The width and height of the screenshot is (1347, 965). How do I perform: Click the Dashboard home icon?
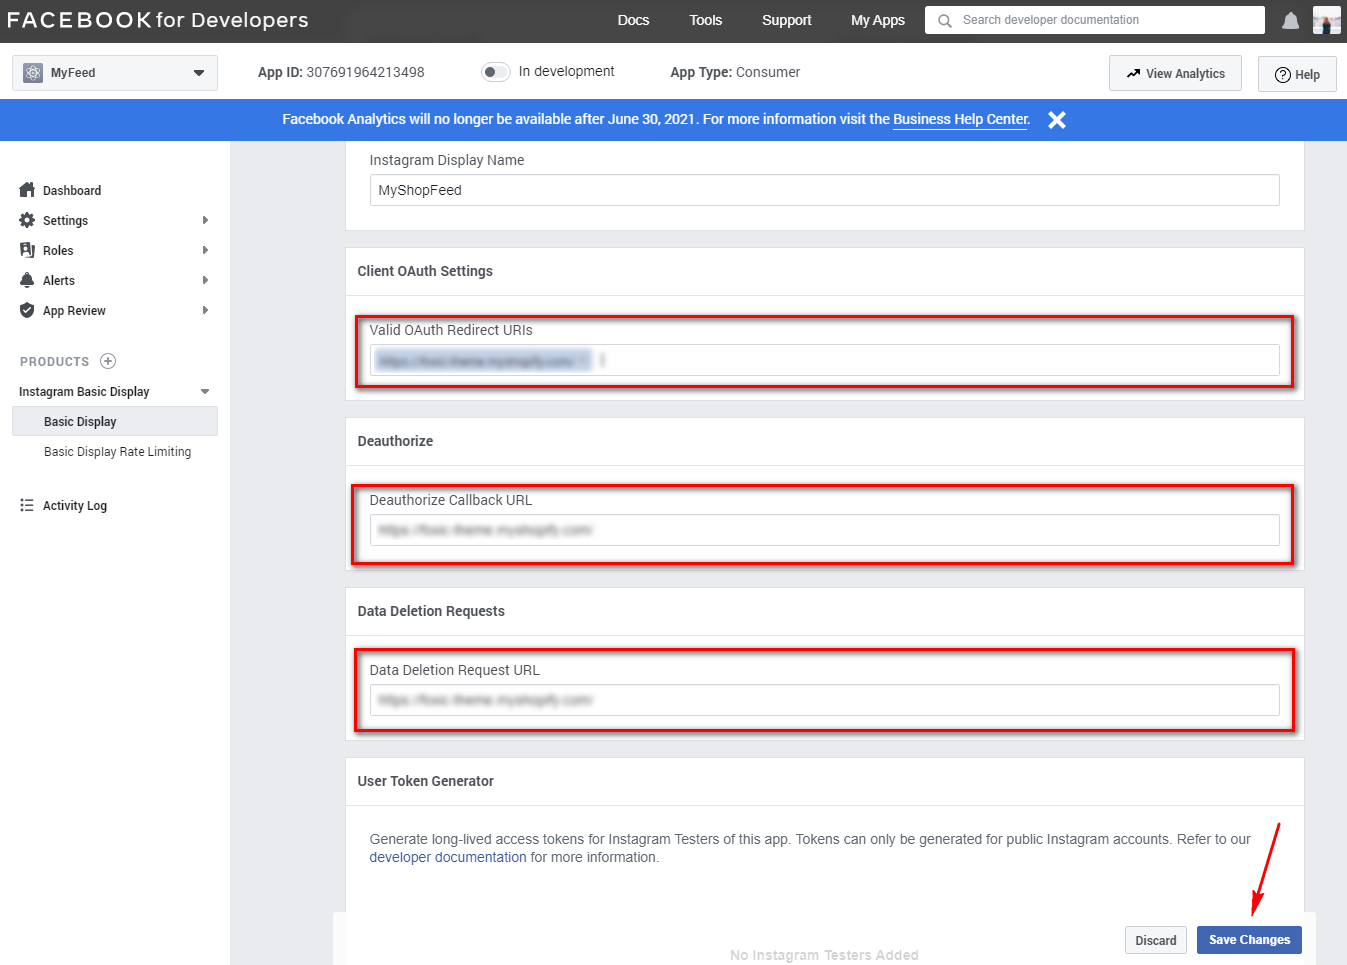27,190
